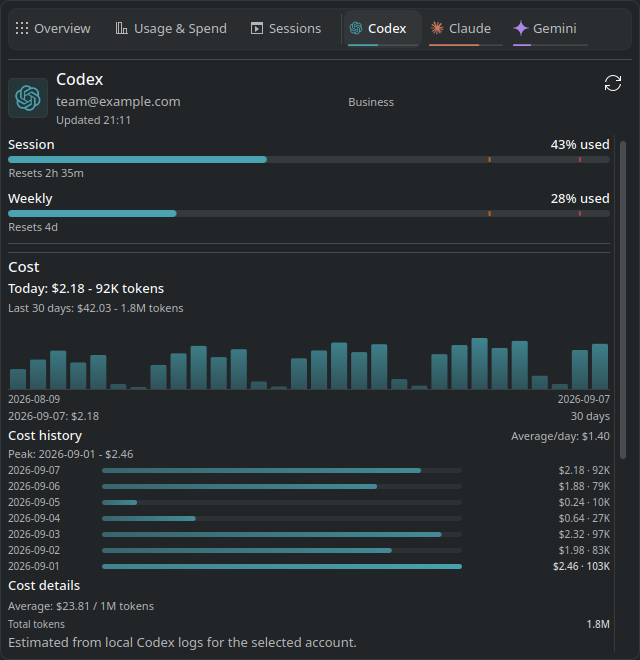
Task: Click Today: $2.18 - 92K tokens
Action: (x=86, y=288)
